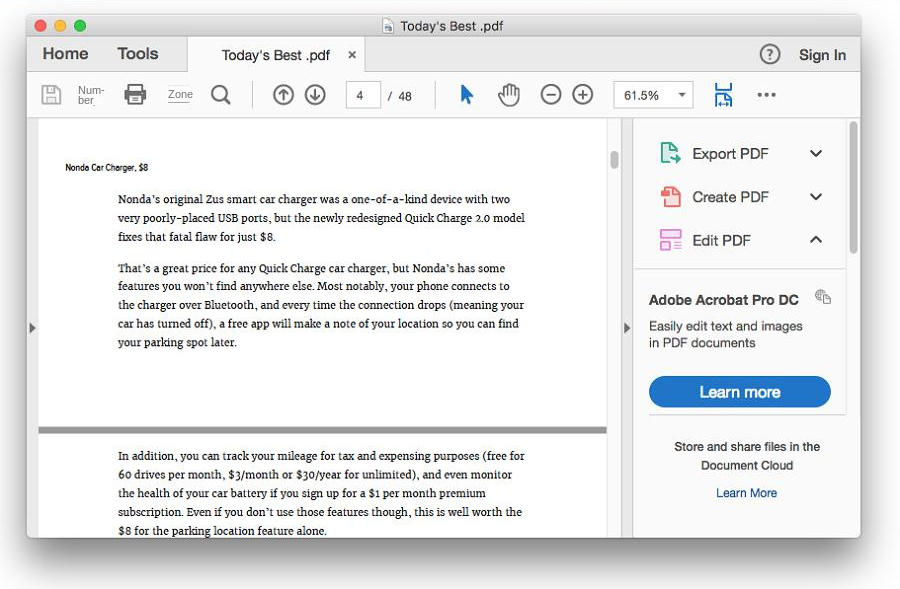
Task: Open the three-dots more tools menu
Action: (x=766, y=95)
